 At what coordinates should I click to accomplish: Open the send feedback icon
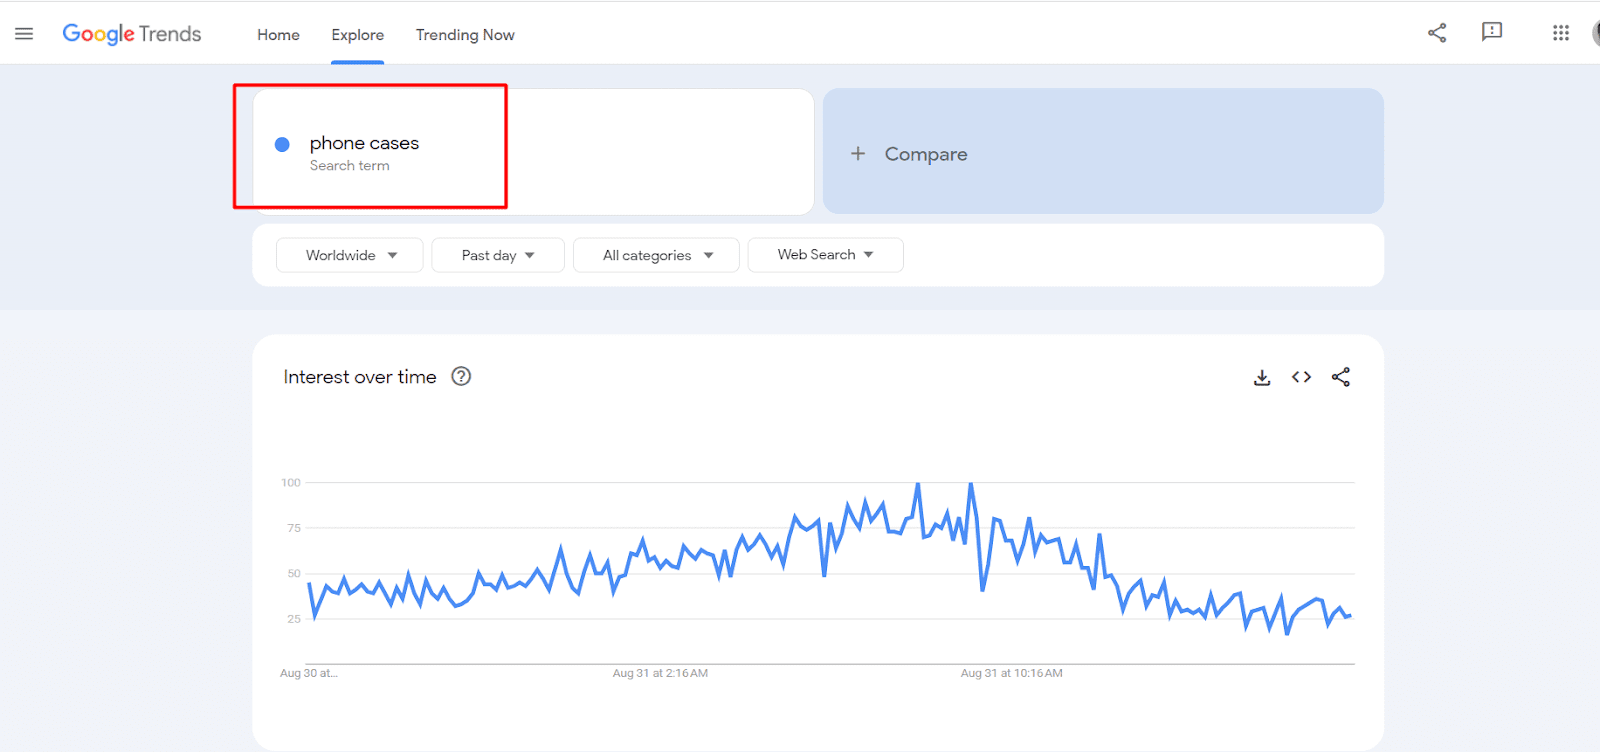[1492, 32]
